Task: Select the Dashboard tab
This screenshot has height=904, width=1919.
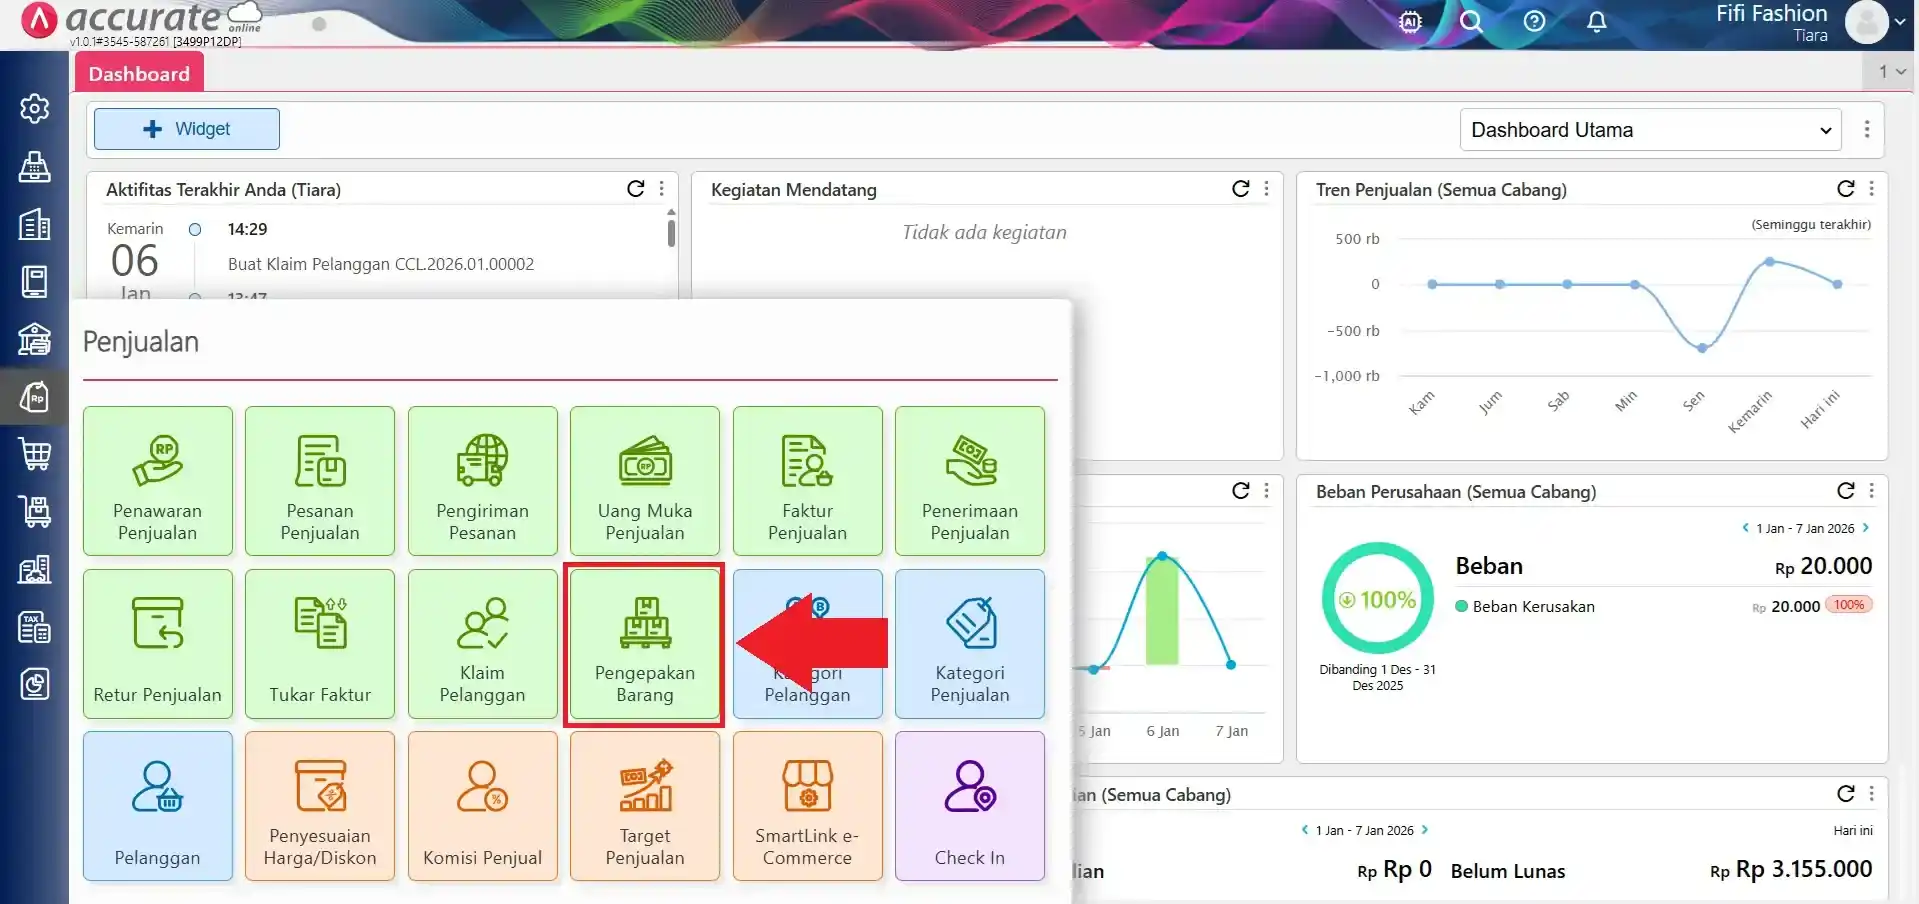Action: point(139,74)
